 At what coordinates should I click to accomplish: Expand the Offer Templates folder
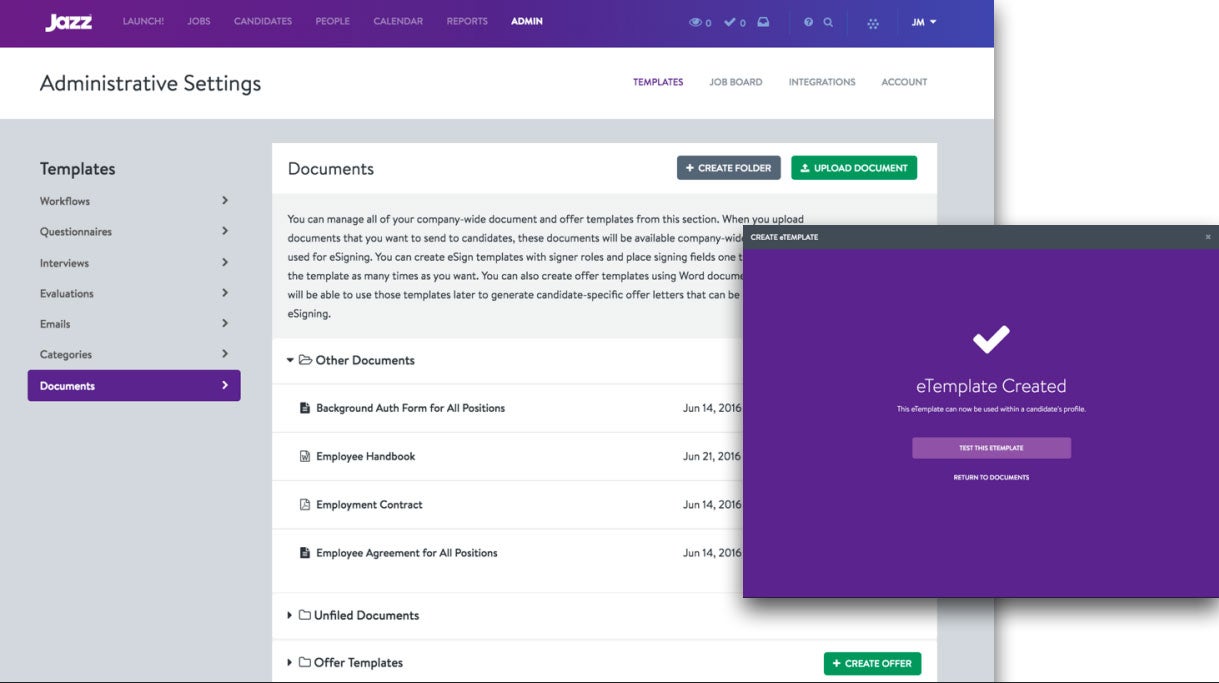(x=290, y=662)
